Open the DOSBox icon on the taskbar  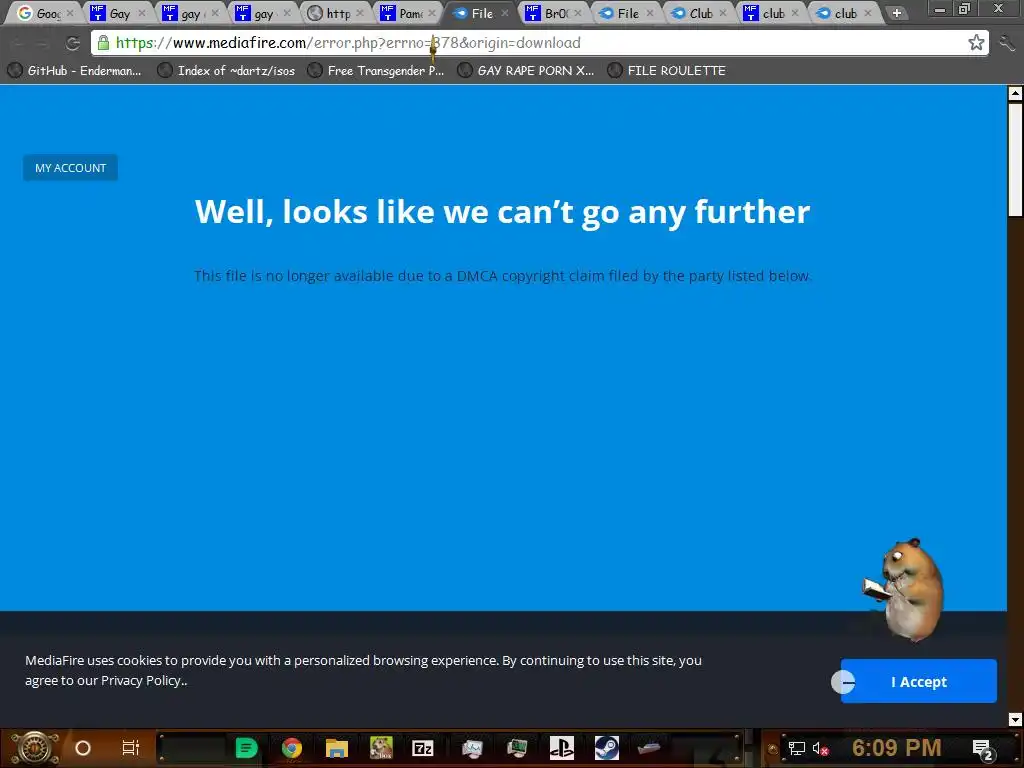(x=381, y=748)
